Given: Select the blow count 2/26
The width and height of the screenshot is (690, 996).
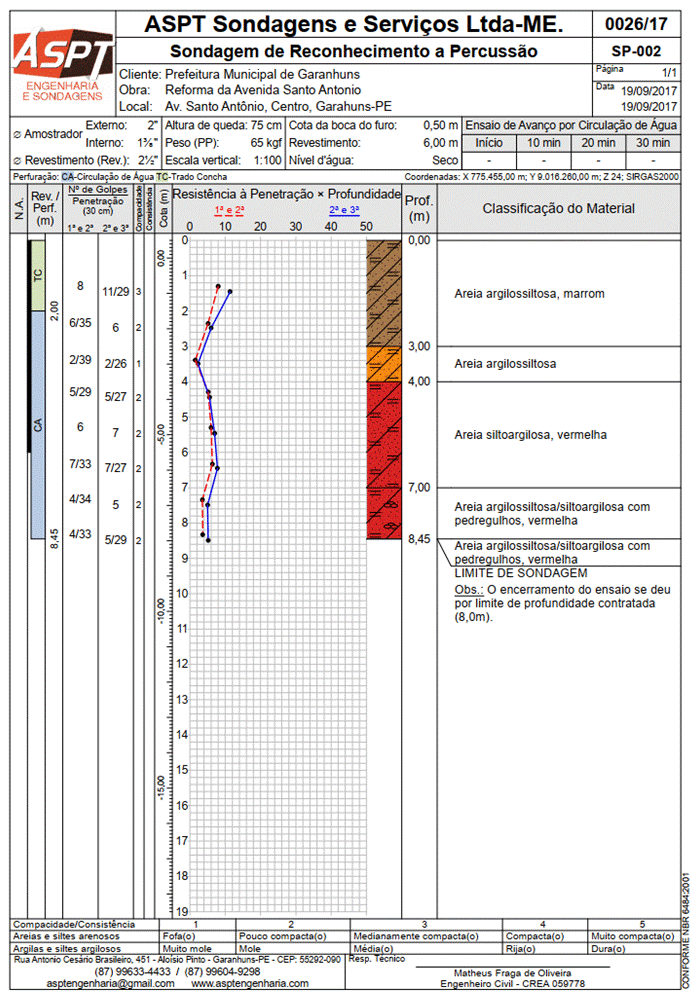Looking at the screenshot, I should click(116, 364).
